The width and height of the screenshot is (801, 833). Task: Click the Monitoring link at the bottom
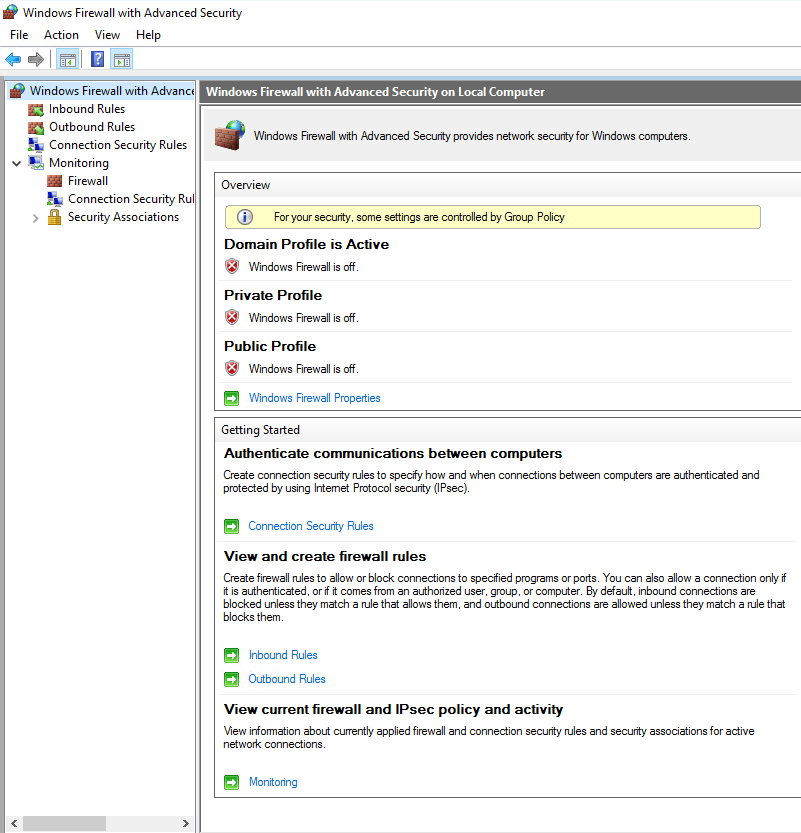coord(273,781)
